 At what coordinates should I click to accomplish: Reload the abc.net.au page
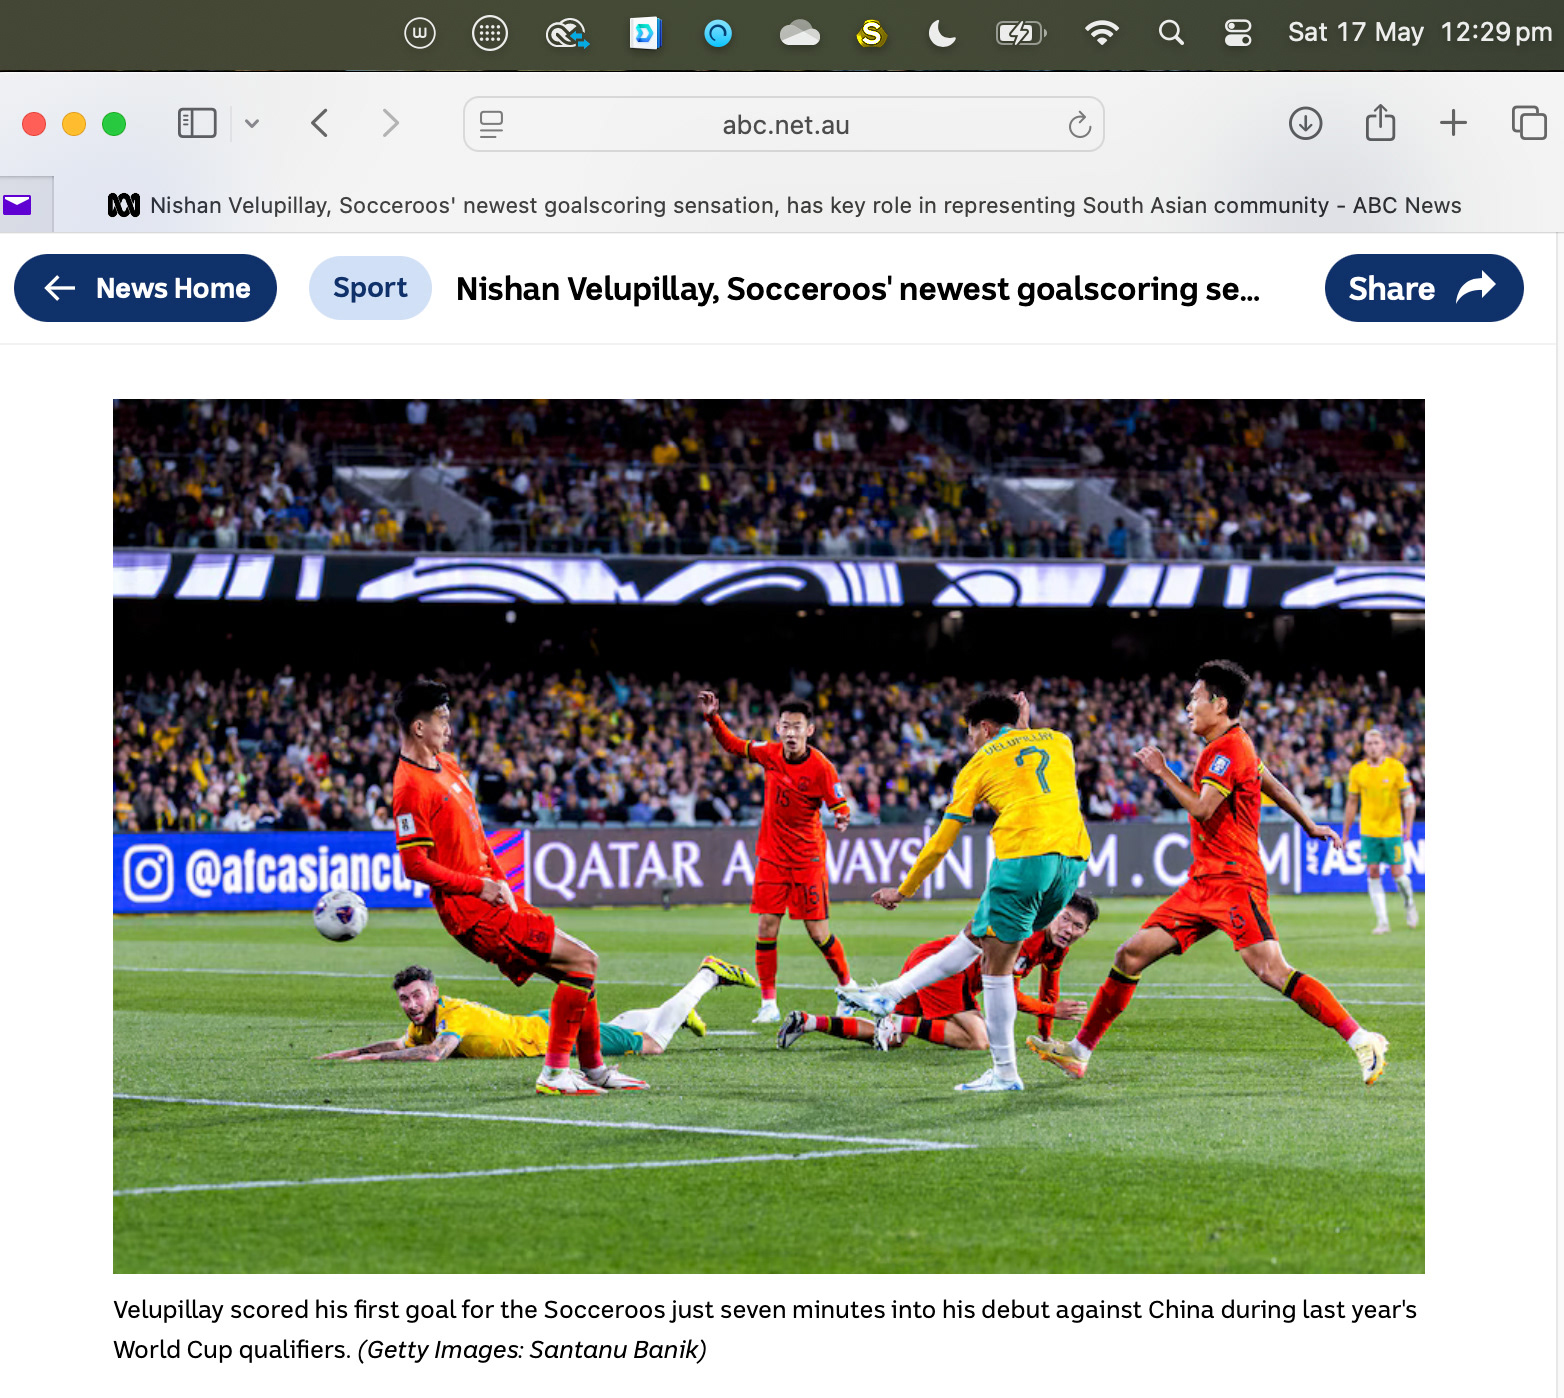[x=1079, y=124]
